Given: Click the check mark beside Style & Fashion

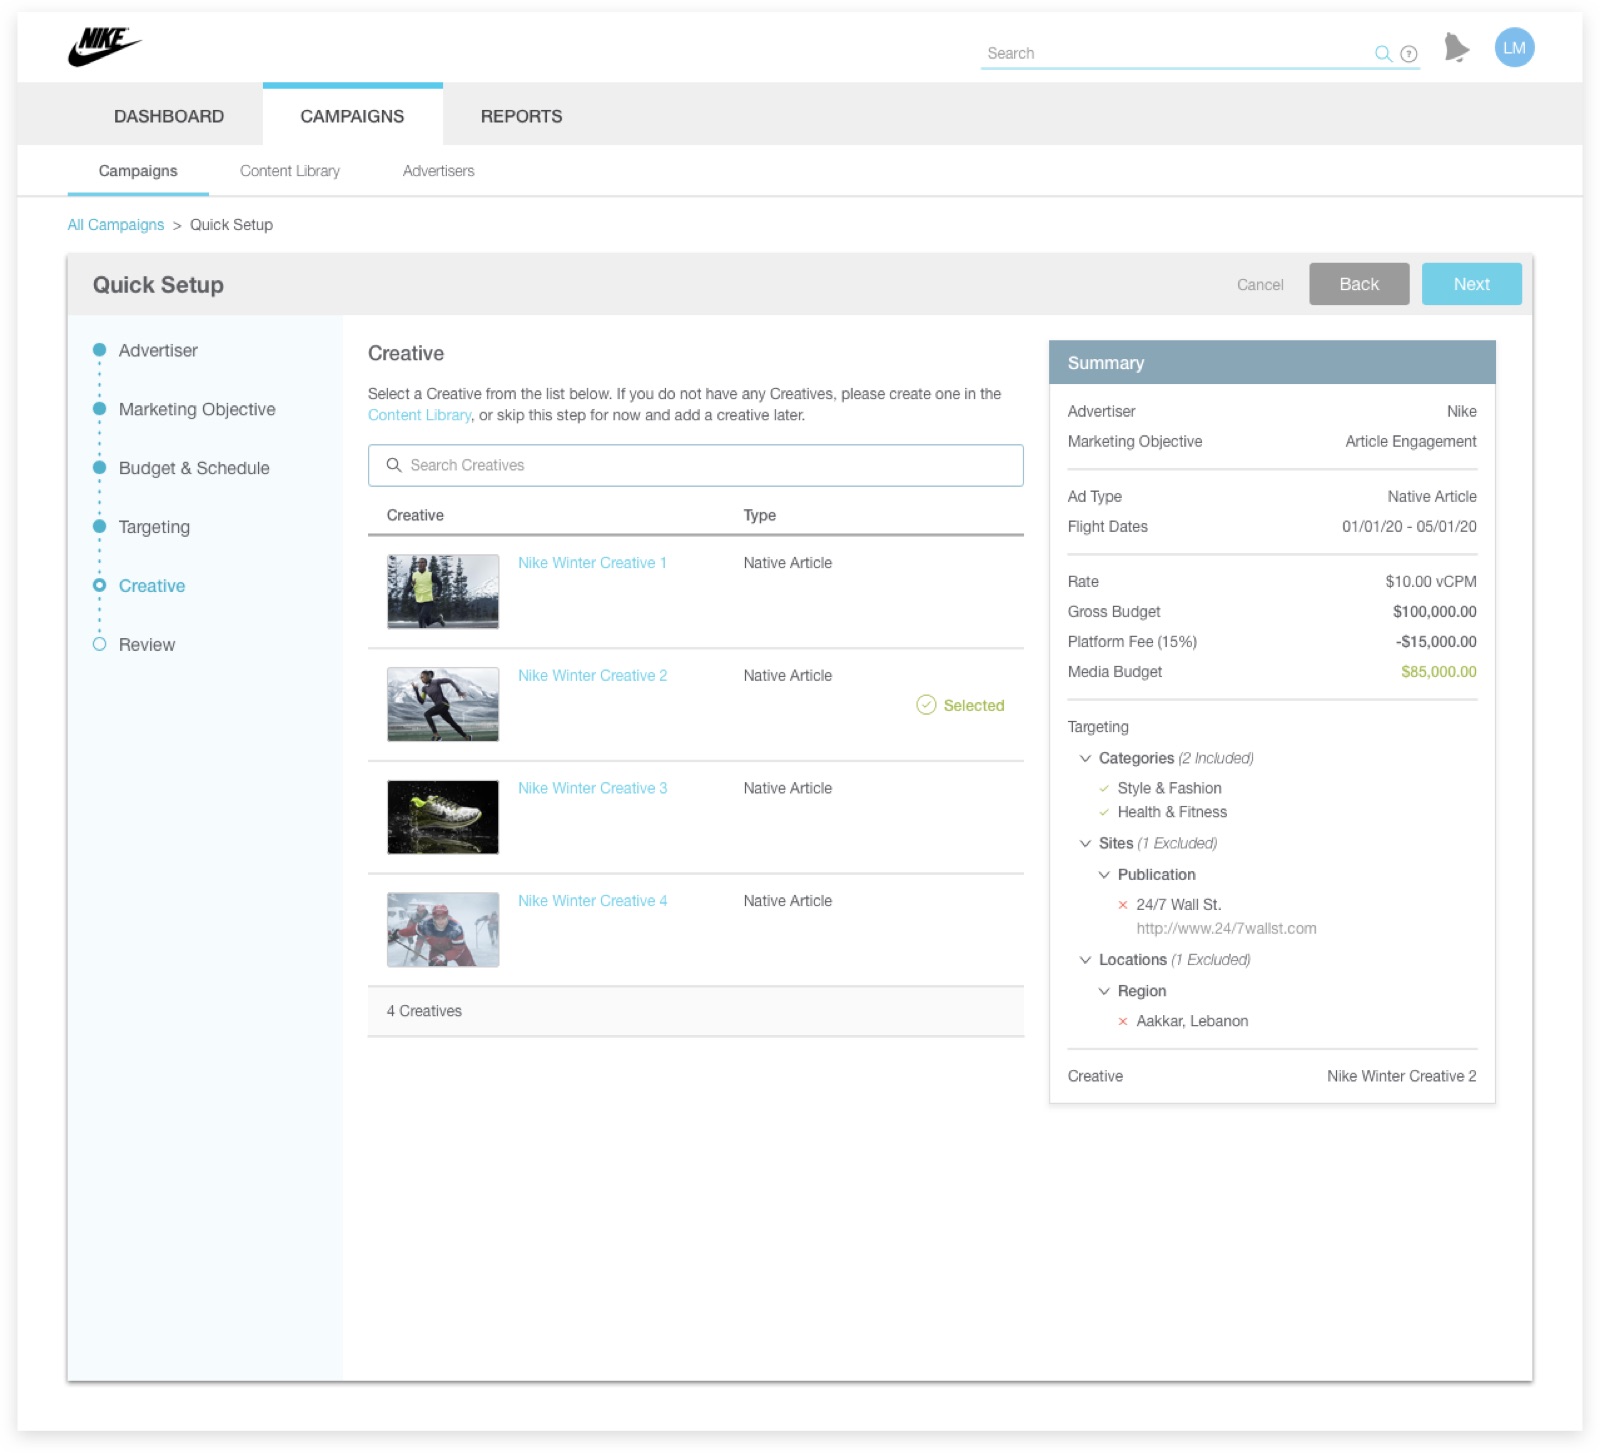Looking at the screenshot, I should click(x=1104, y=789).
